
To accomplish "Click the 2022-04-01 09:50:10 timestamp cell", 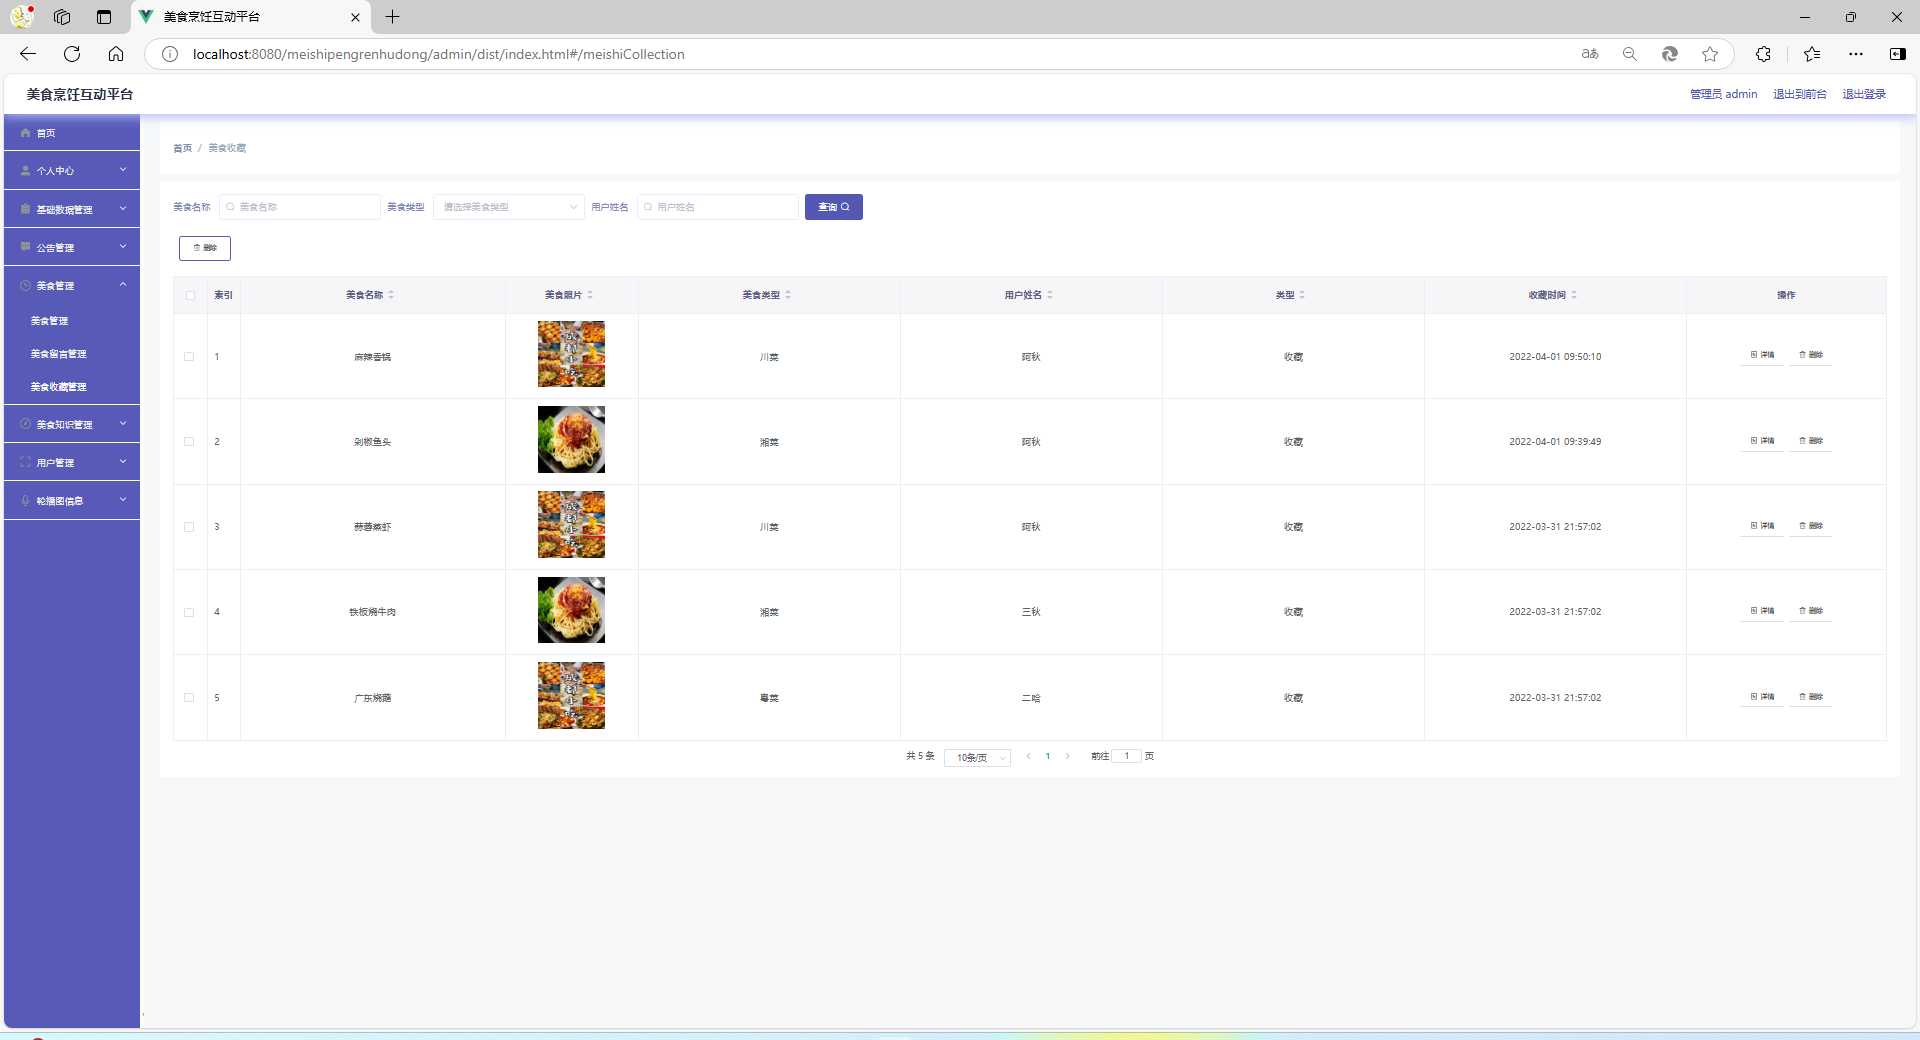I will 1555,357.
